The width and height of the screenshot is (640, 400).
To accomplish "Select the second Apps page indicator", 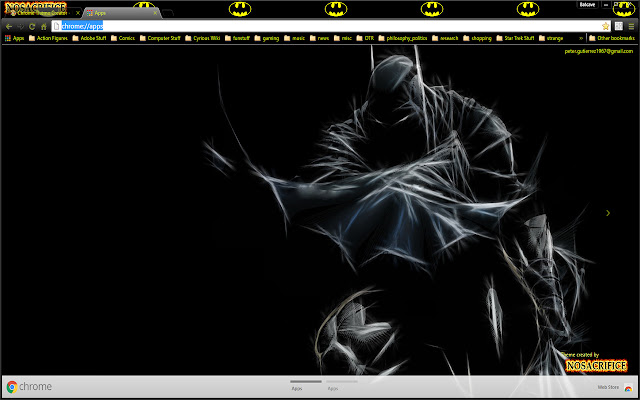I will 342,385.
